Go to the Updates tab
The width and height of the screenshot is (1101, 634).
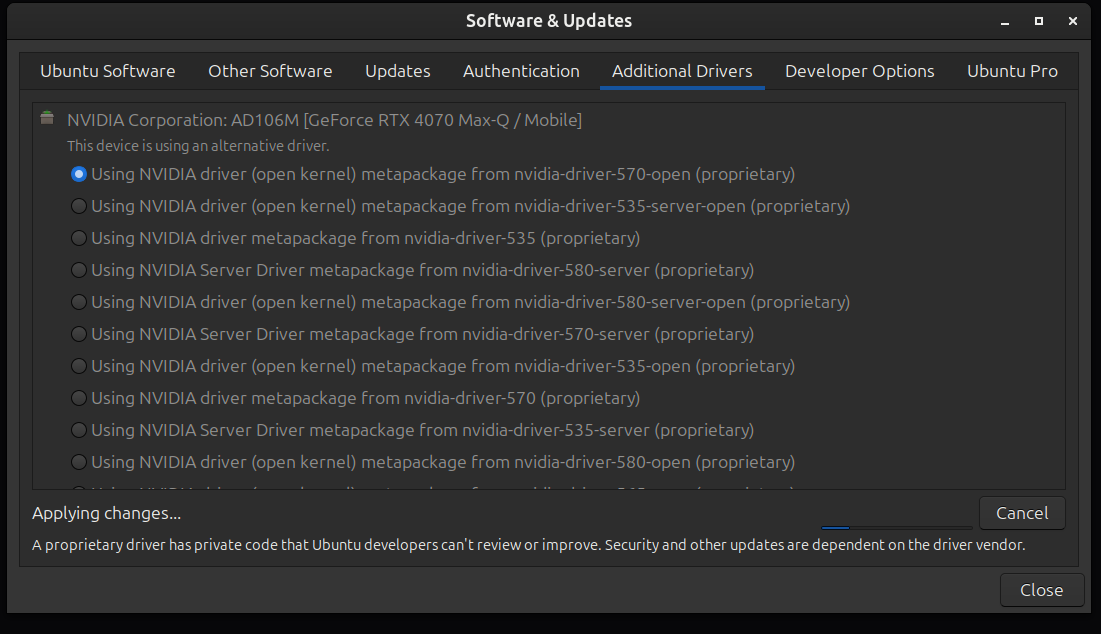397,71
